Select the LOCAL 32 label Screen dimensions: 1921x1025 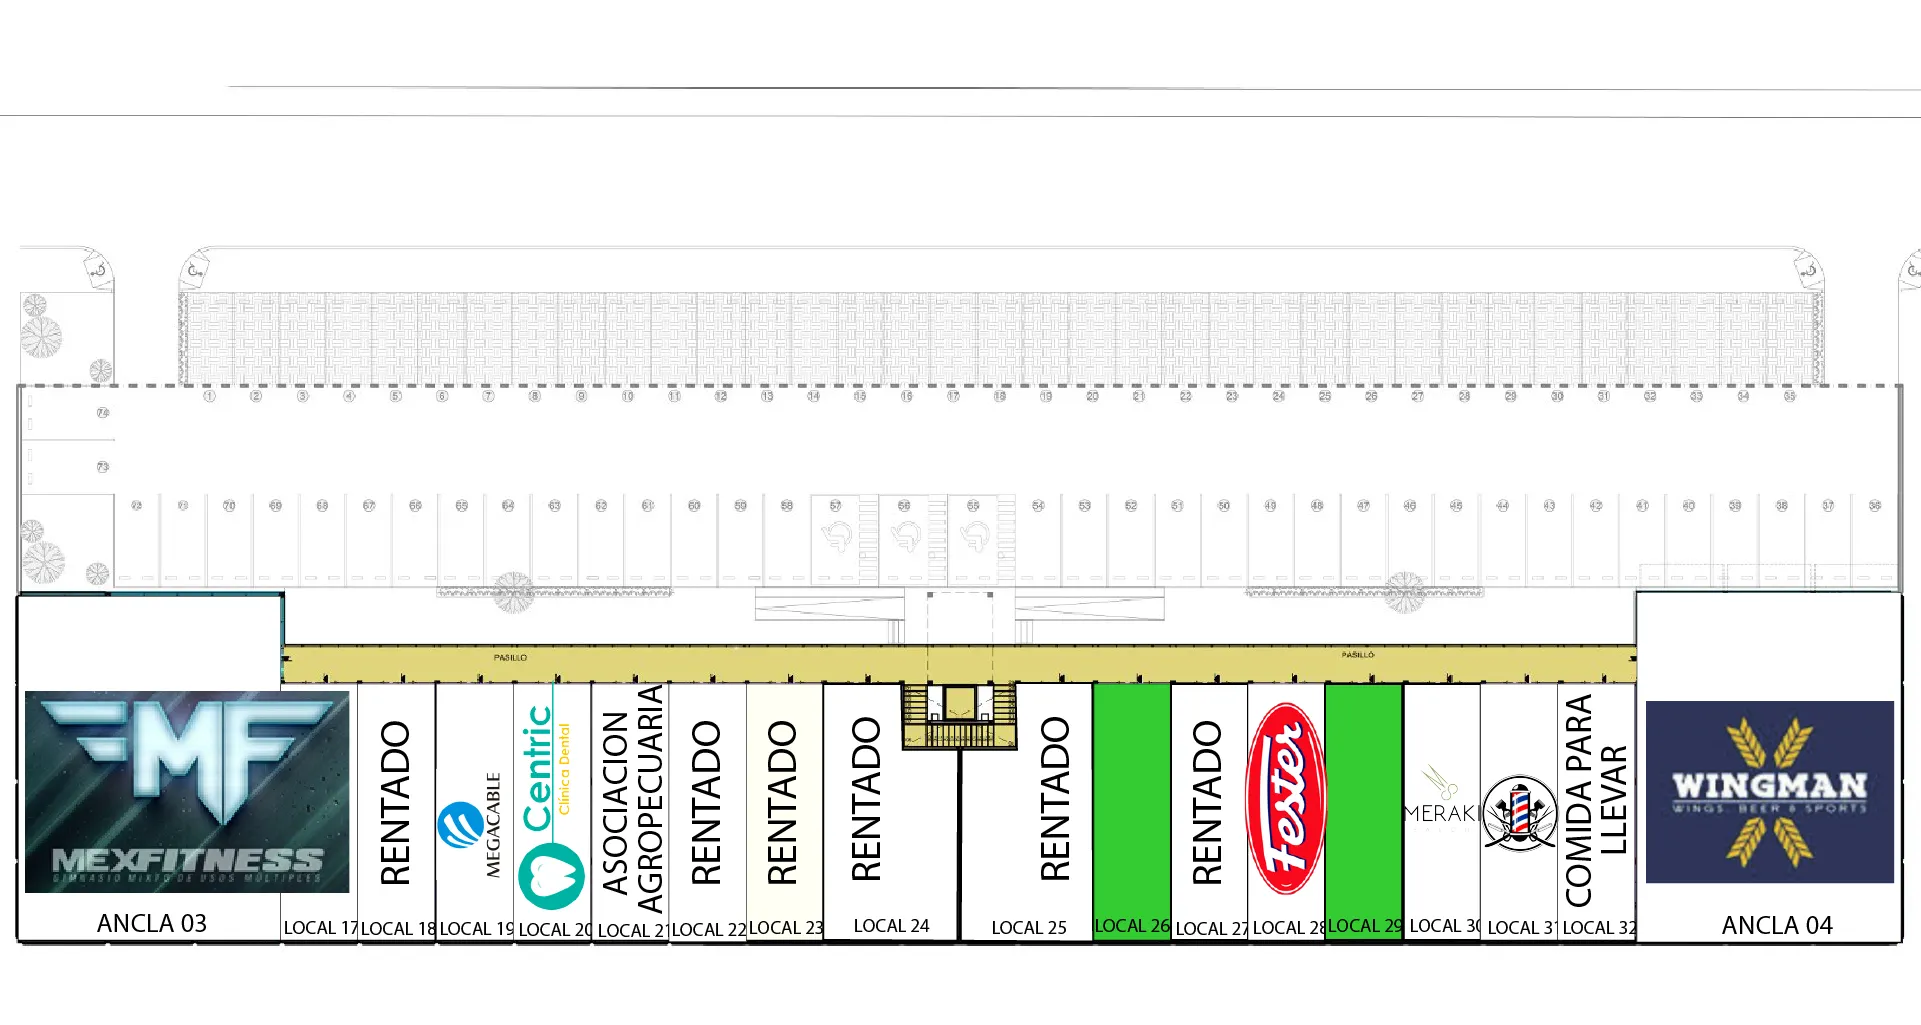tap(1599, 927)
